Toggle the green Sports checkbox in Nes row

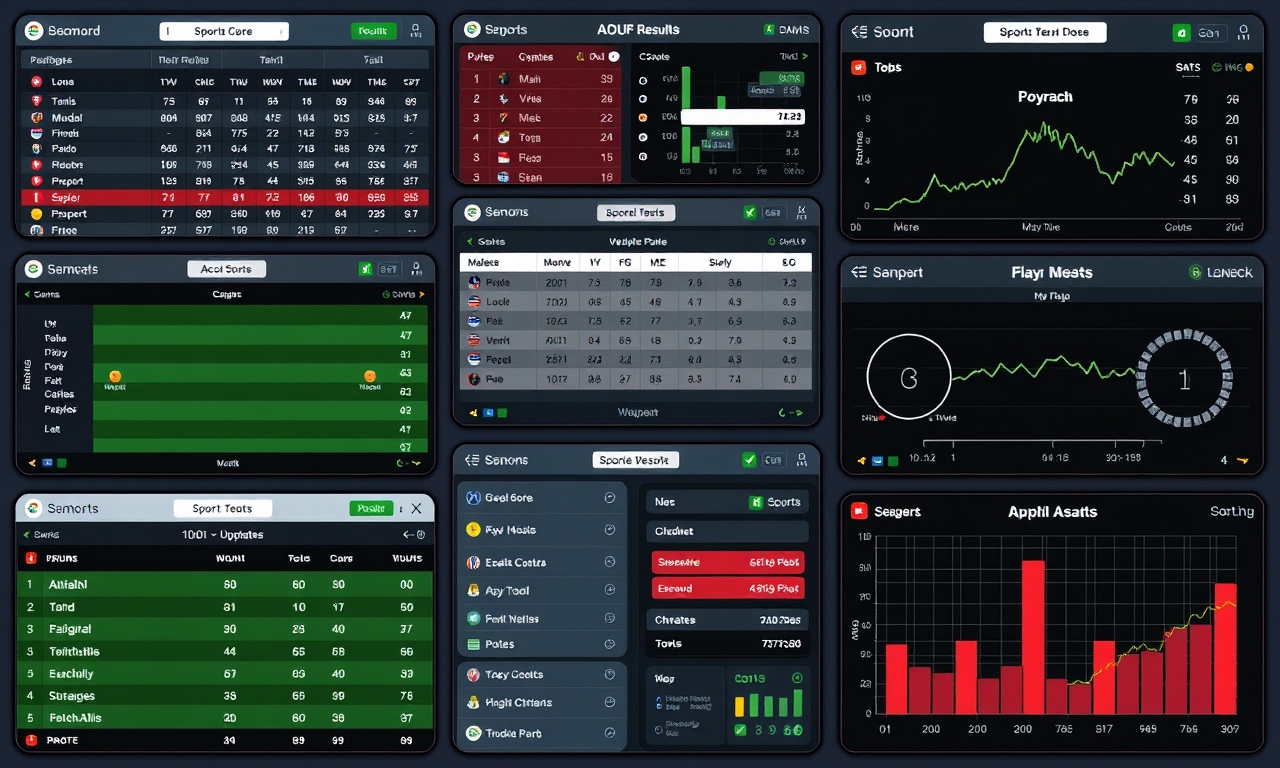[757, 502]
